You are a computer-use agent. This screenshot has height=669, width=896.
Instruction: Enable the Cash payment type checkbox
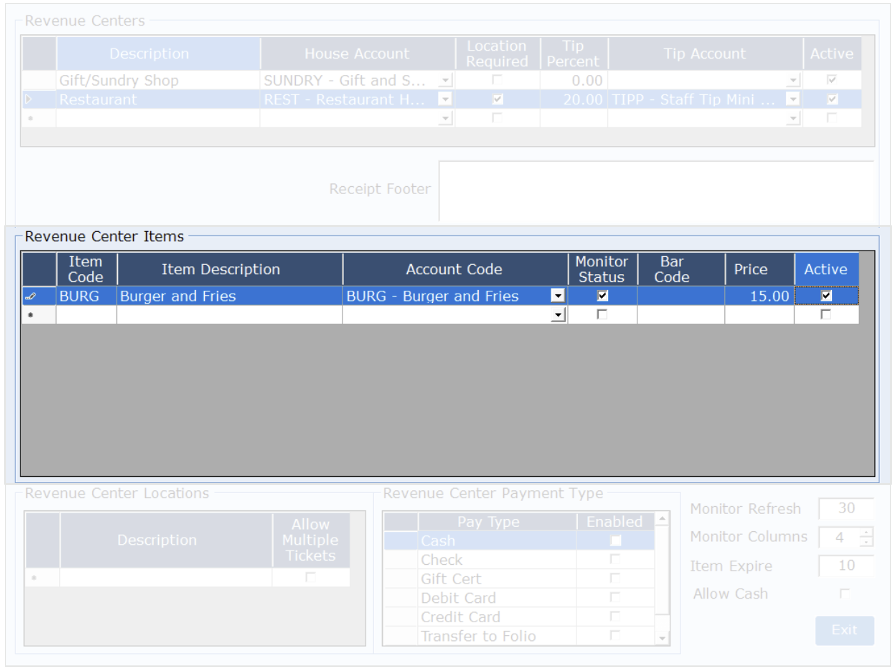(616, 541)
